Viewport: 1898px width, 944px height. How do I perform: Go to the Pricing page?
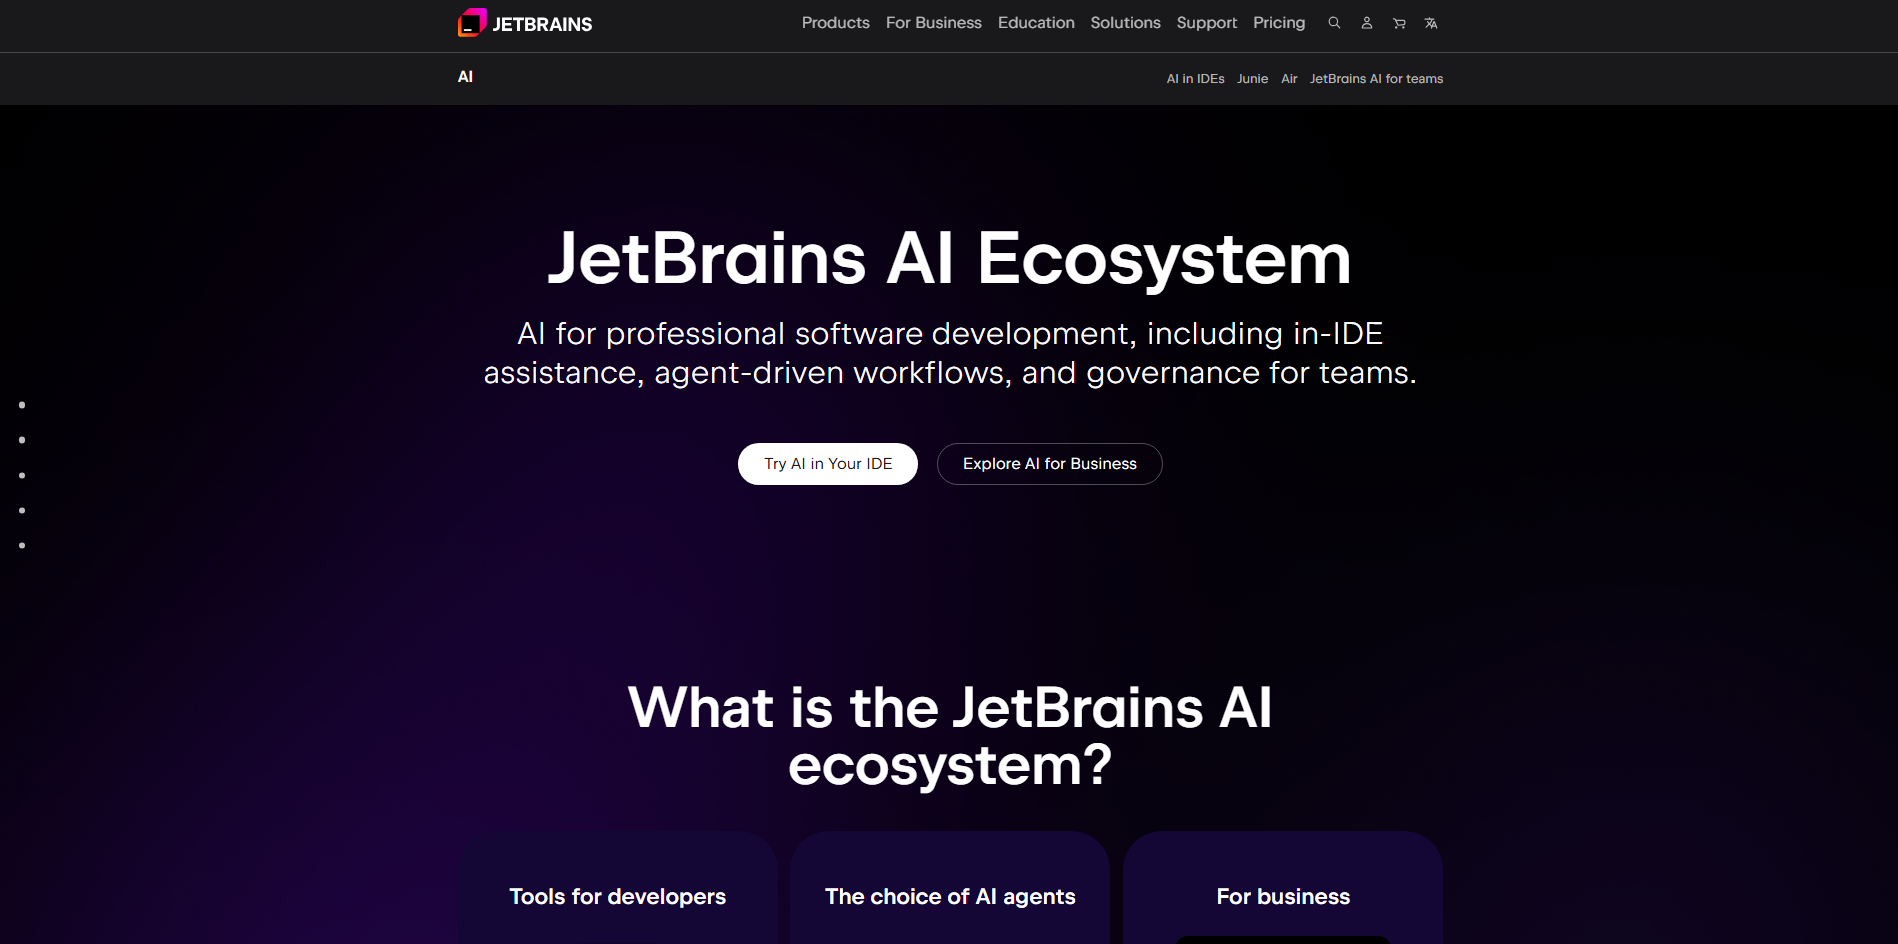(x=1279, y=23)
